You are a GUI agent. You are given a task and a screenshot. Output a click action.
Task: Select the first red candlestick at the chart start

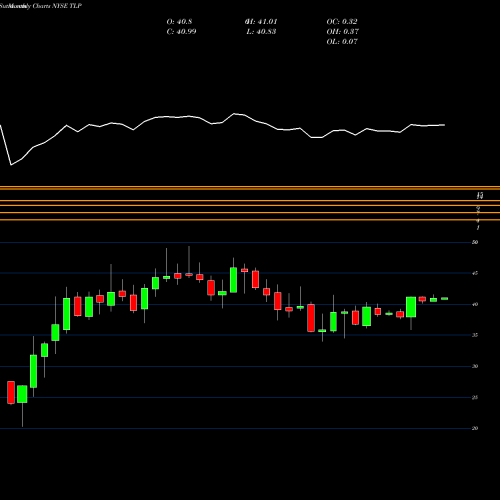[x=11, y=392]
